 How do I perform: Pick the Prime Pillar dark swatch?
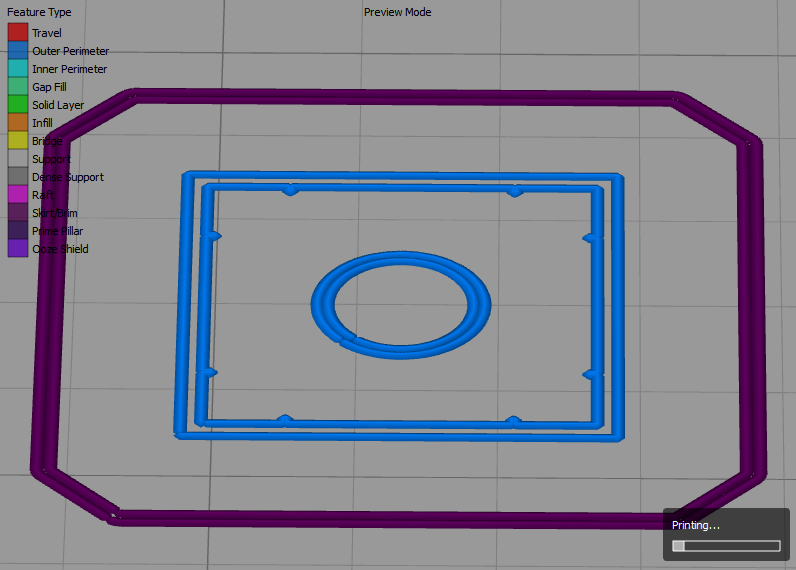(x=18, y=231)
